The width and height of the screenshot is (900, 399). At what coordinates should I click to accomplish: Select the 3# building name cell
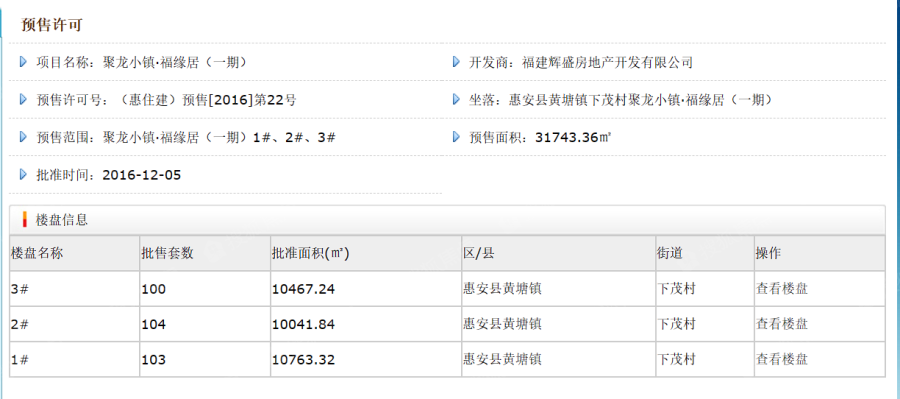75,289
